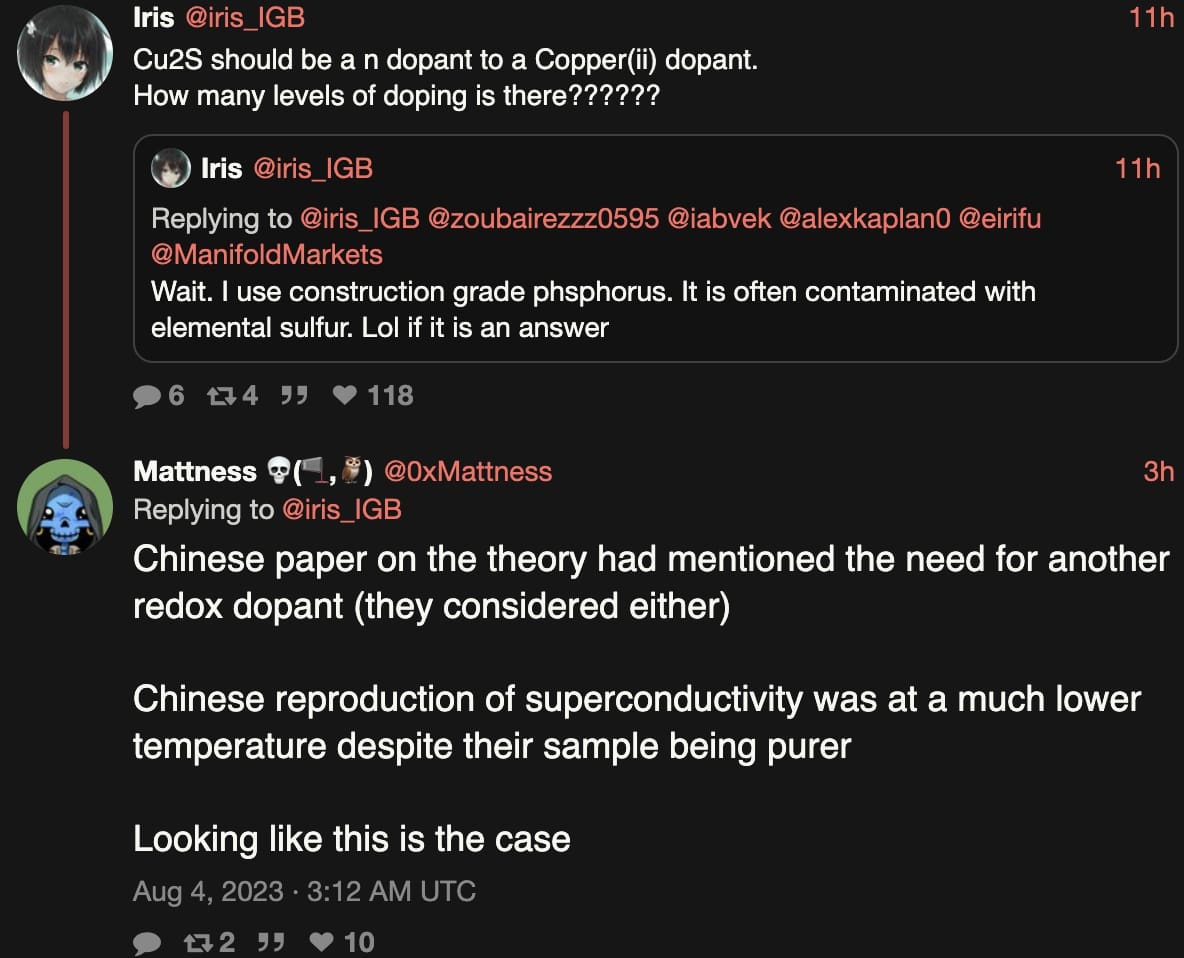This screenshot has height=958, width=1184.
Task: Click the retweet icon showing 4 retweets
Action: click(218, 396)
